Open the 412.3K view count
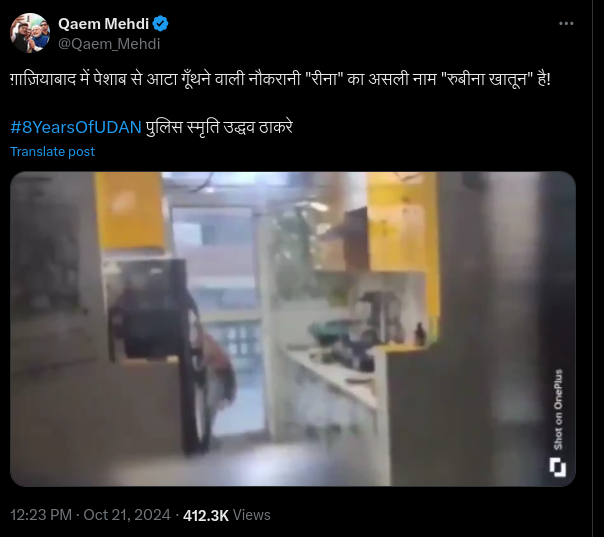This screenshot has height=537, width=604. click(x=206, y=515)
